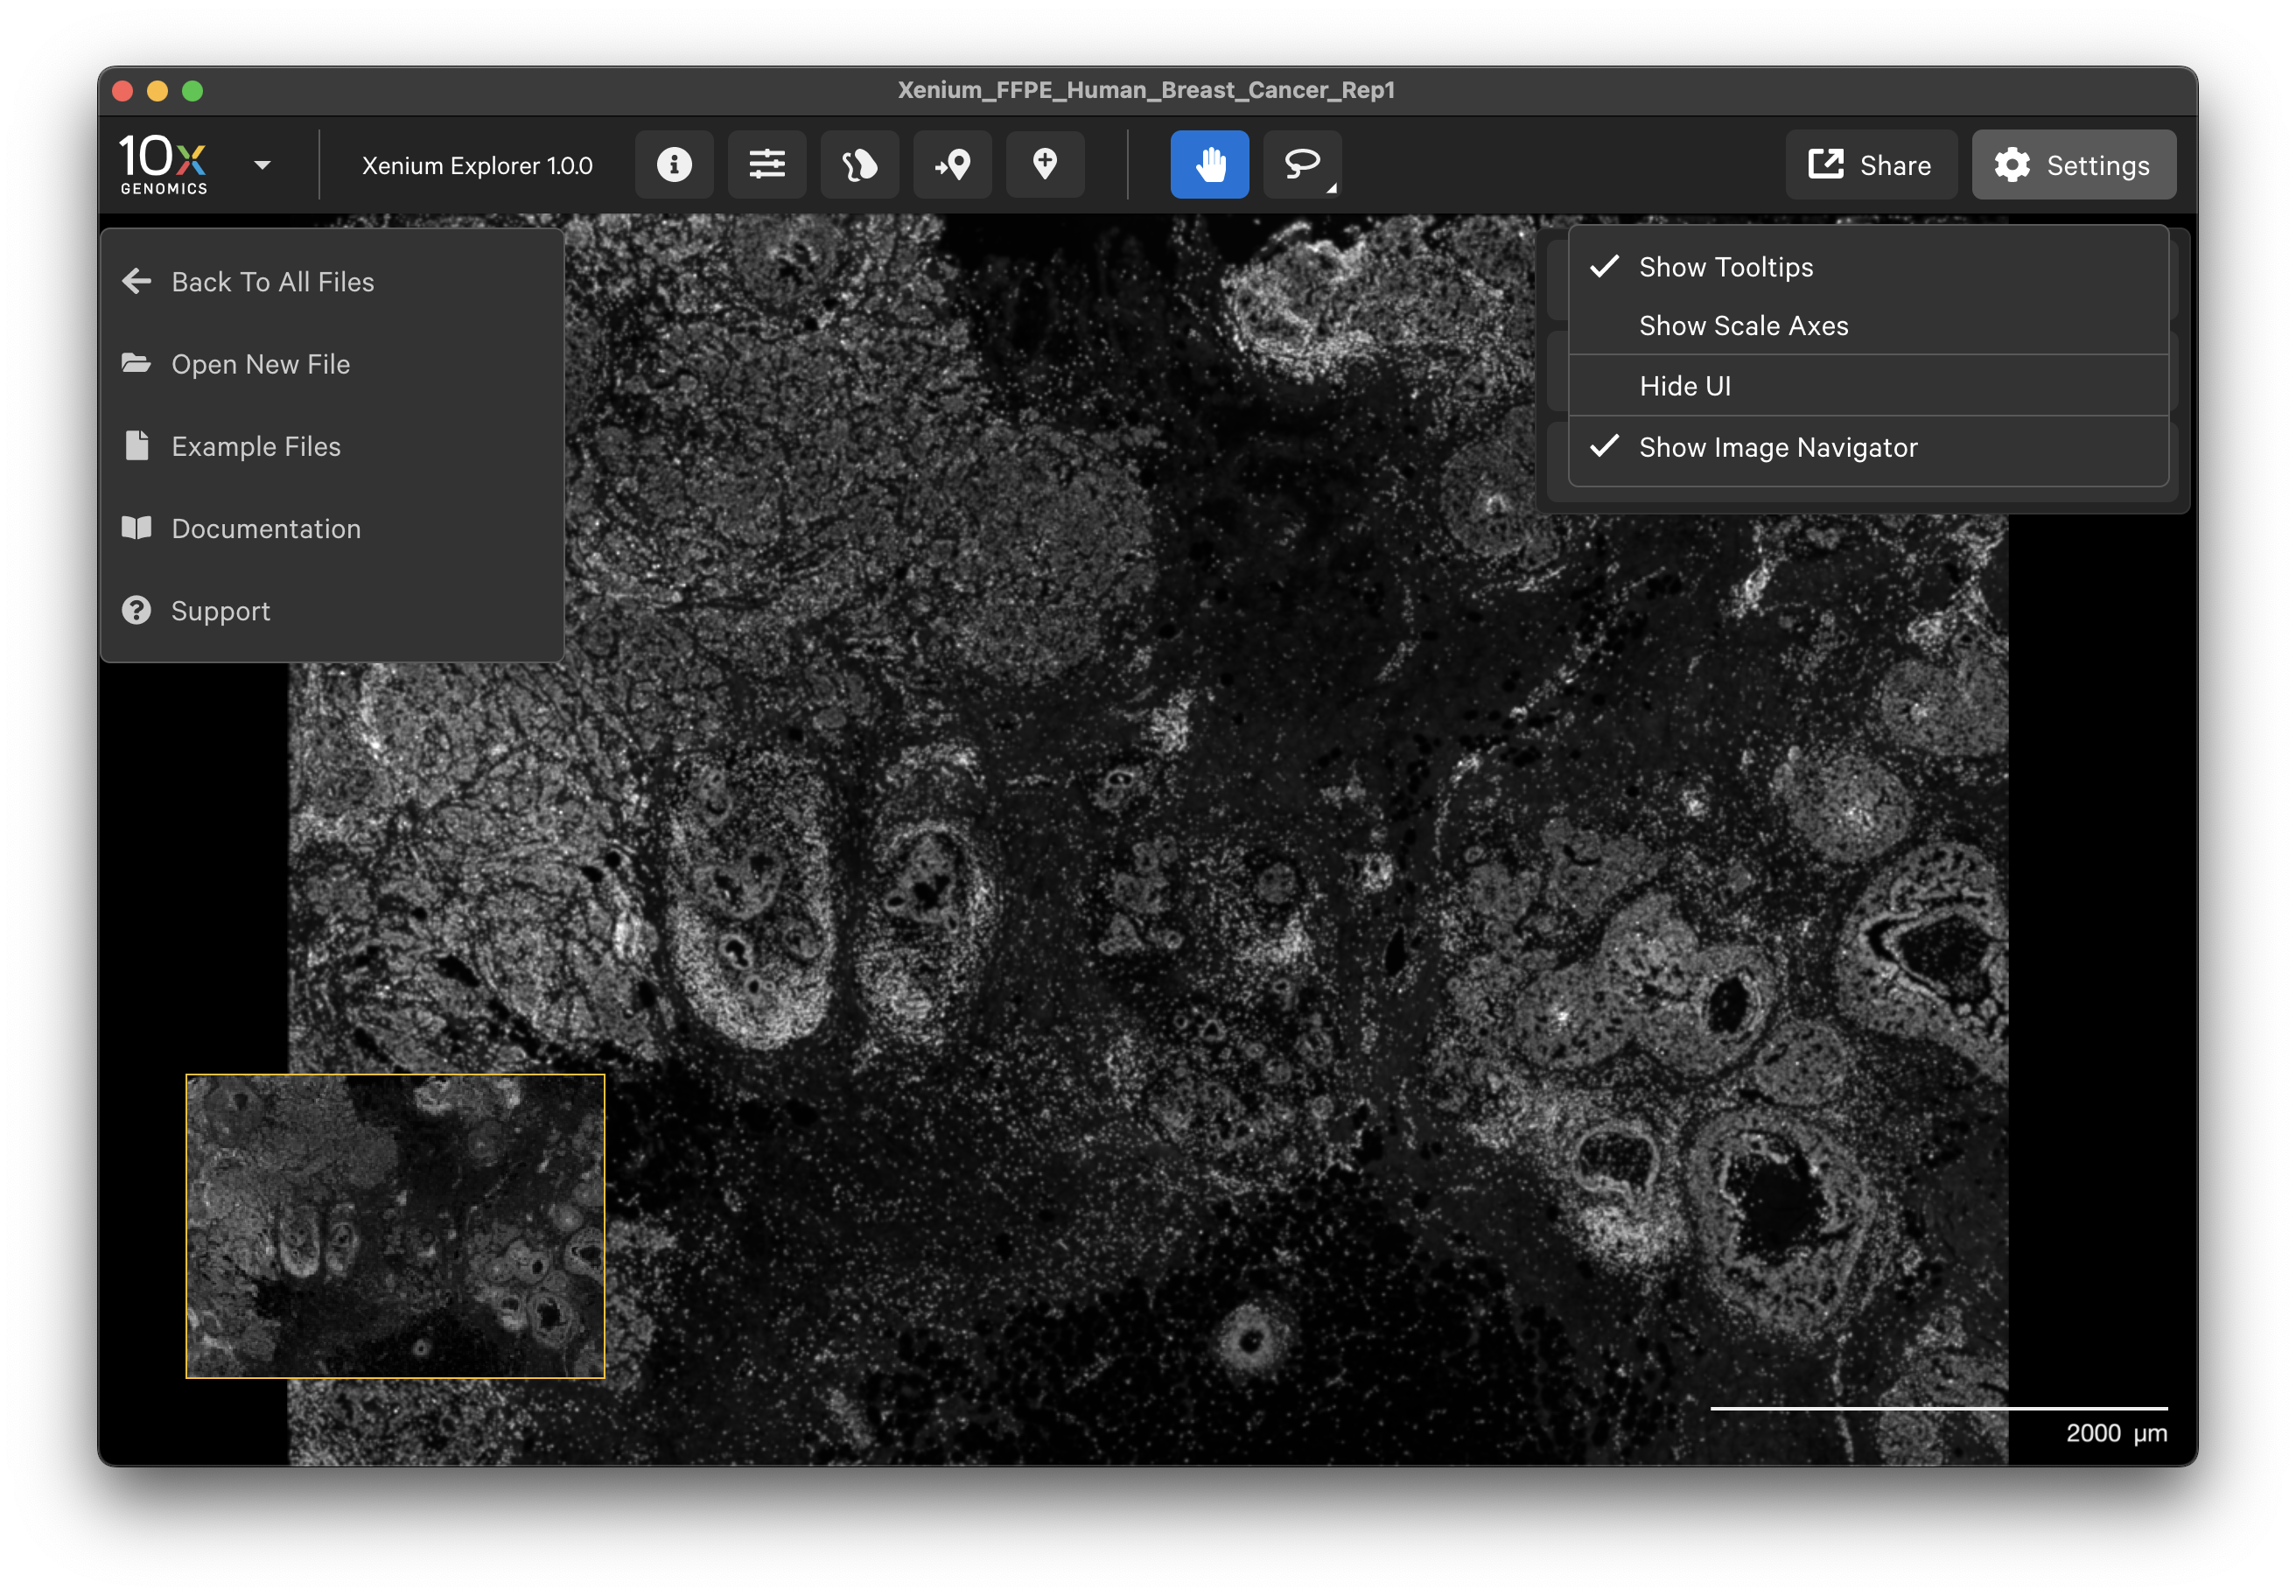Select the hand pan tool

pyautogui.click(x=1210, y=164)
